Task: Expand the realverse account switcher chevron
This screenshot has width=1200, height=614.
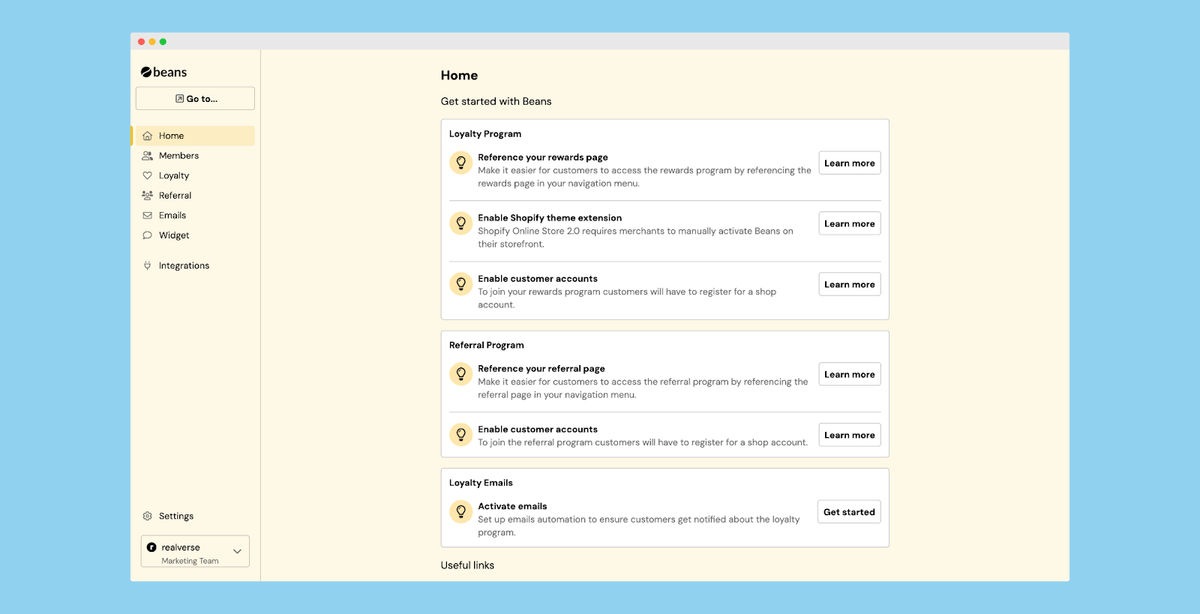Action: point(237,551)
